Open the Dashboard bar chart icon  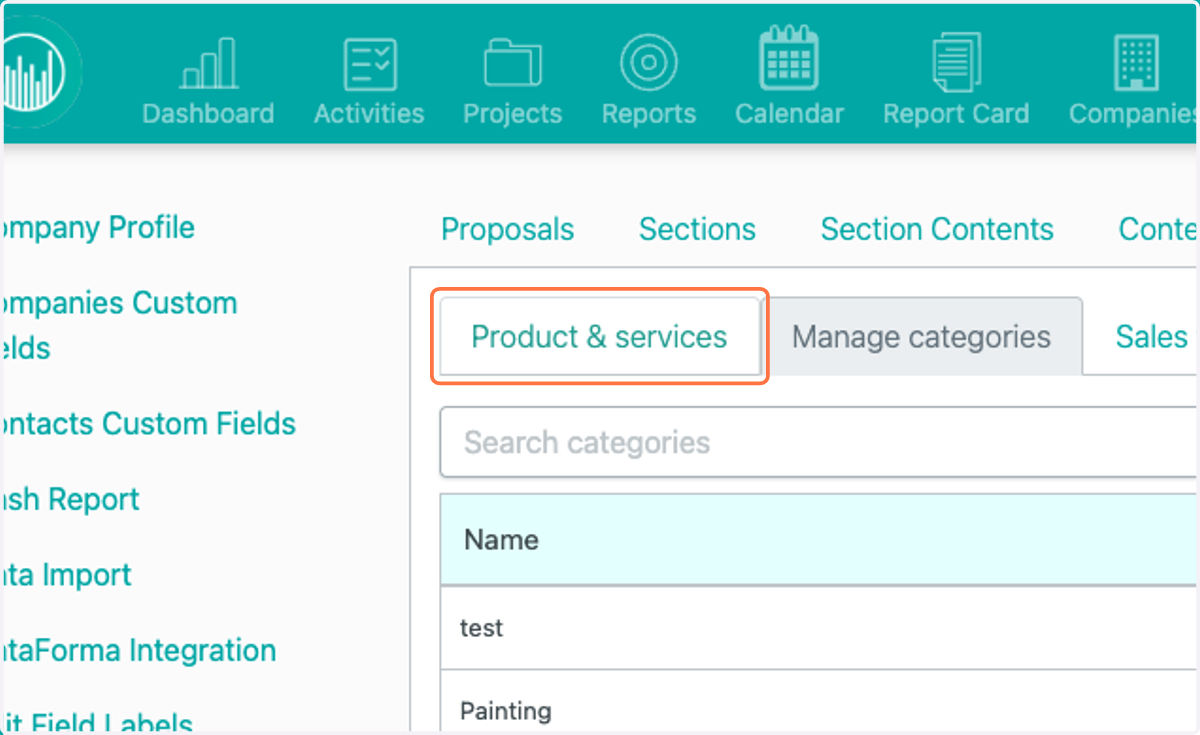point(208,64)
